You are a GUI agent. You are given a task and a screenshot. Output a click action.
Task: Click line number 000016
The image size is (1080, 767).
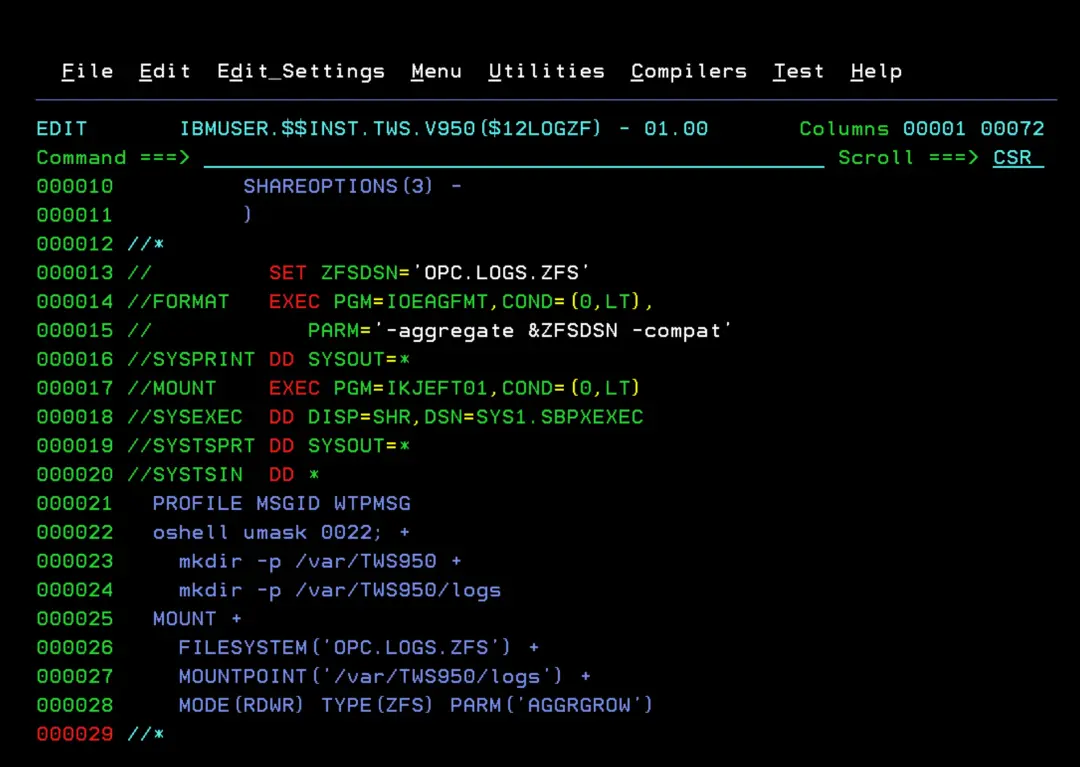click(x=74, y=360)
